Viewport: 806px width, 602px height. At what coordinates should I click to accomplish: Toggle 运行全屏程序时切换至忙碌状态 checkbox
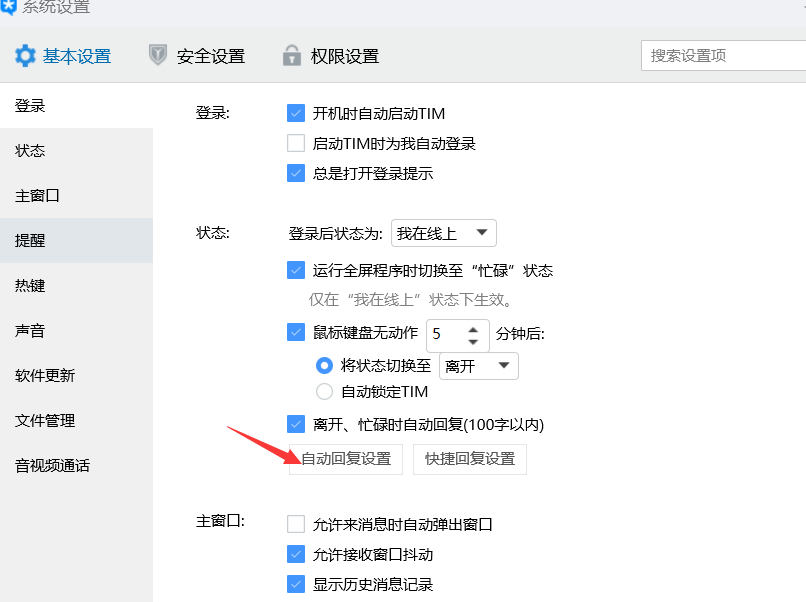296,270
